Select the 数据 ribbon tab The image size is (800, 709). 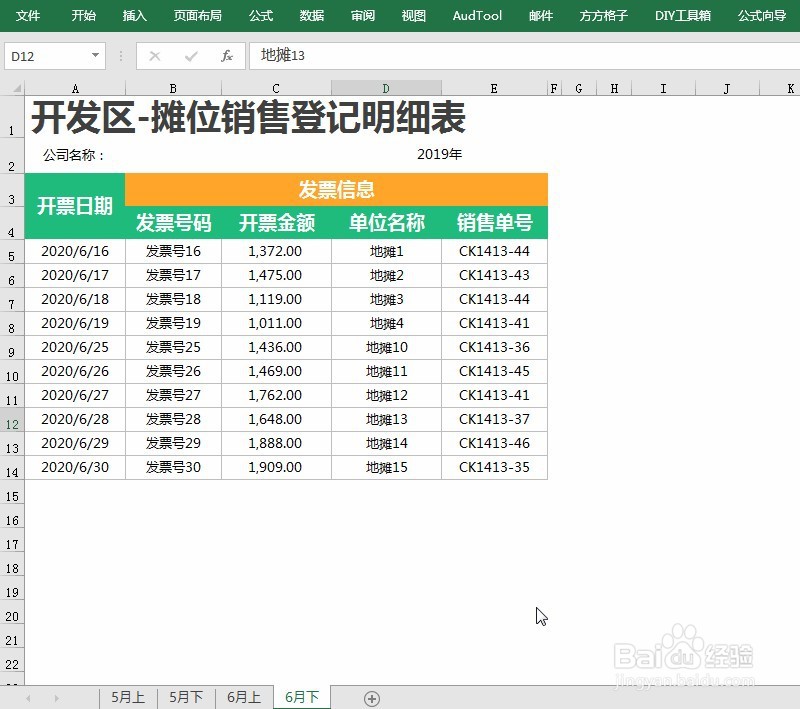[x=310, y=15]
